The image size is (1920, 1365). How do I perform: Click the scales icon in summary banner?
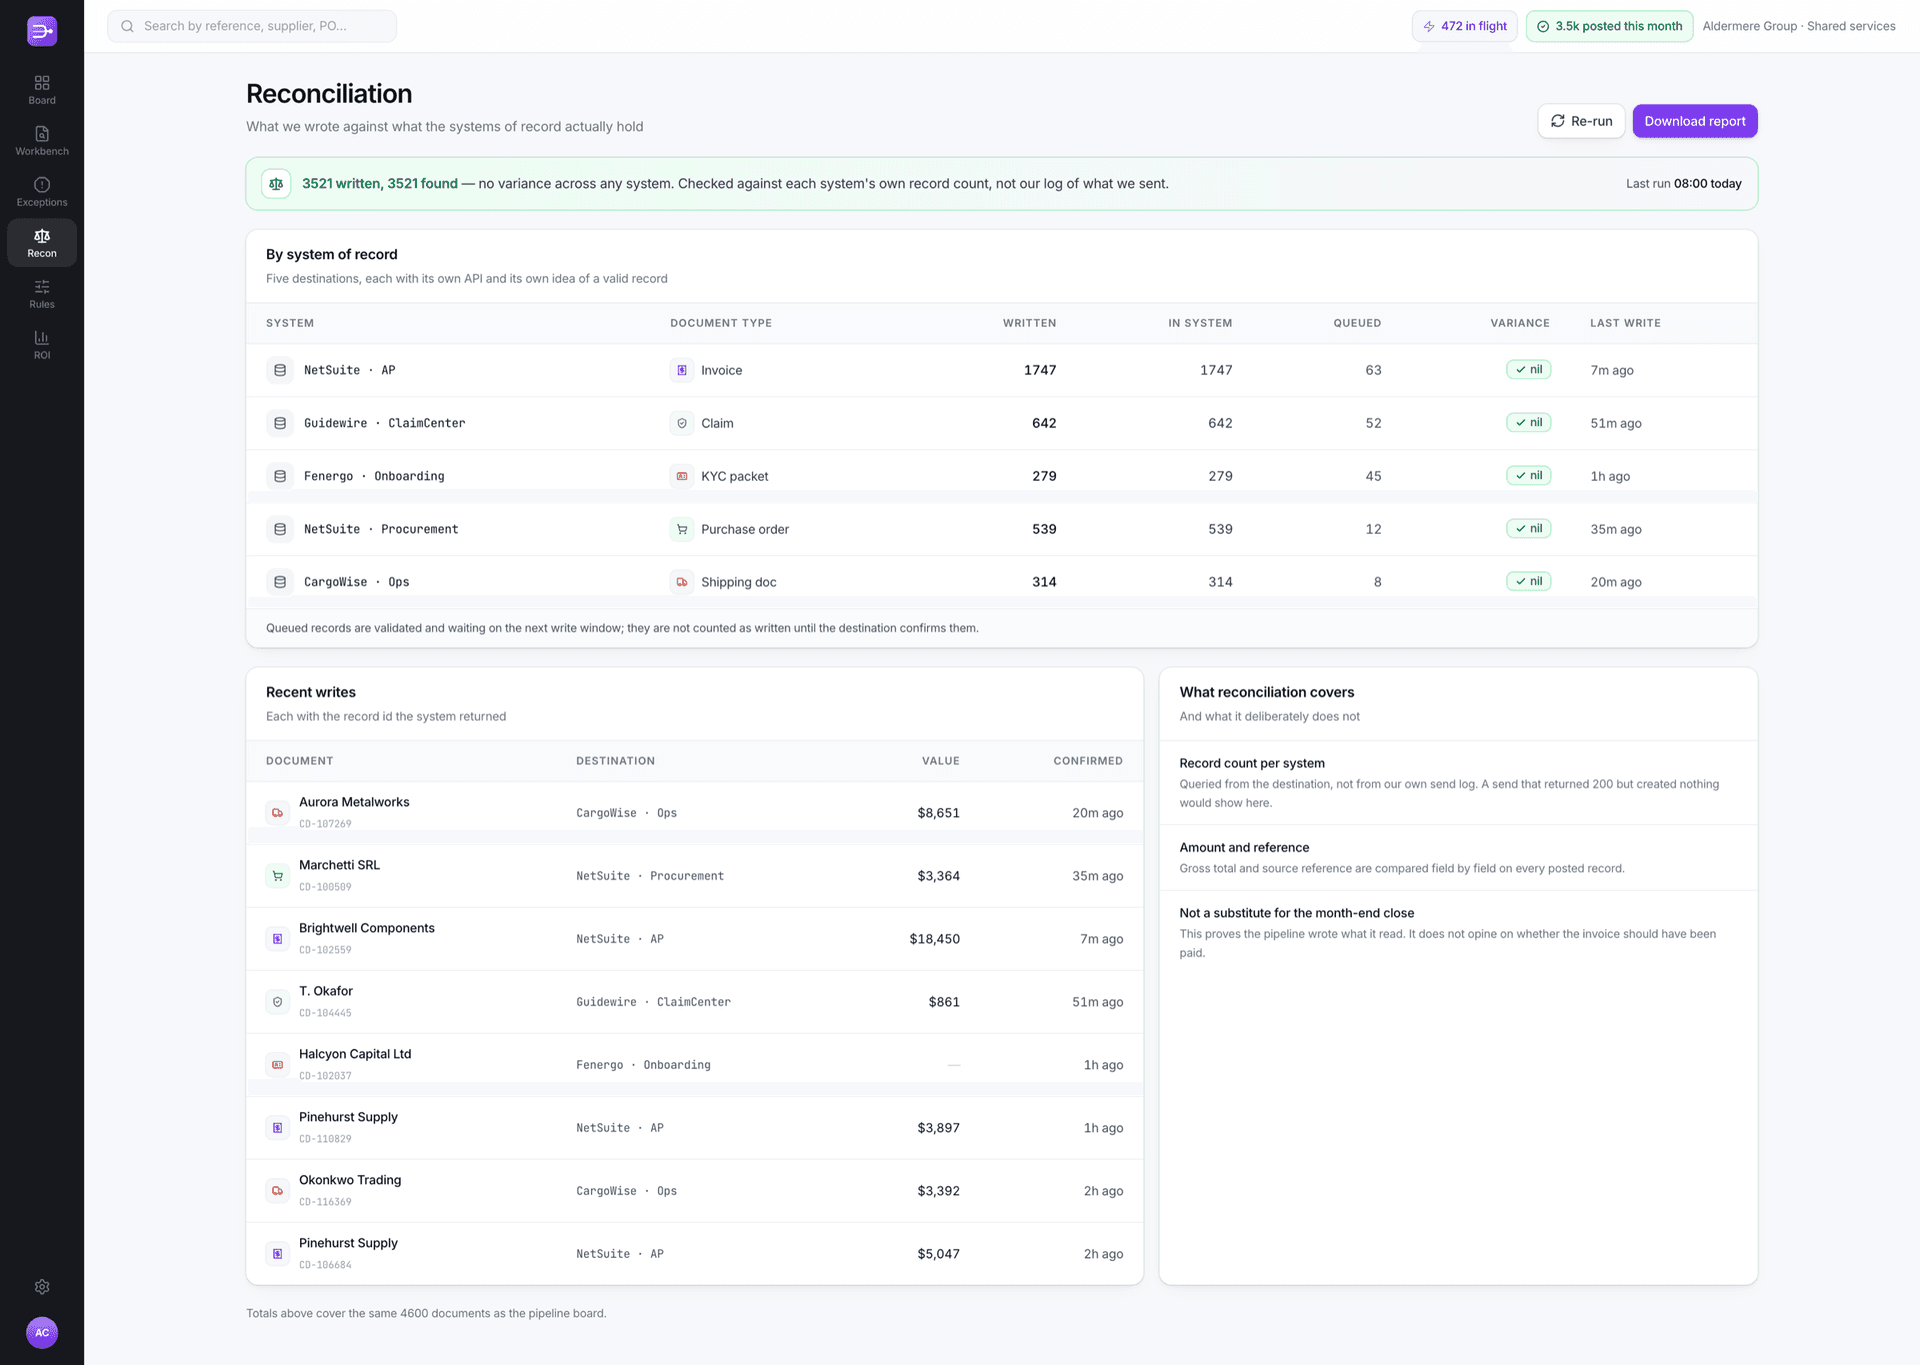click(x=276, y=184)
